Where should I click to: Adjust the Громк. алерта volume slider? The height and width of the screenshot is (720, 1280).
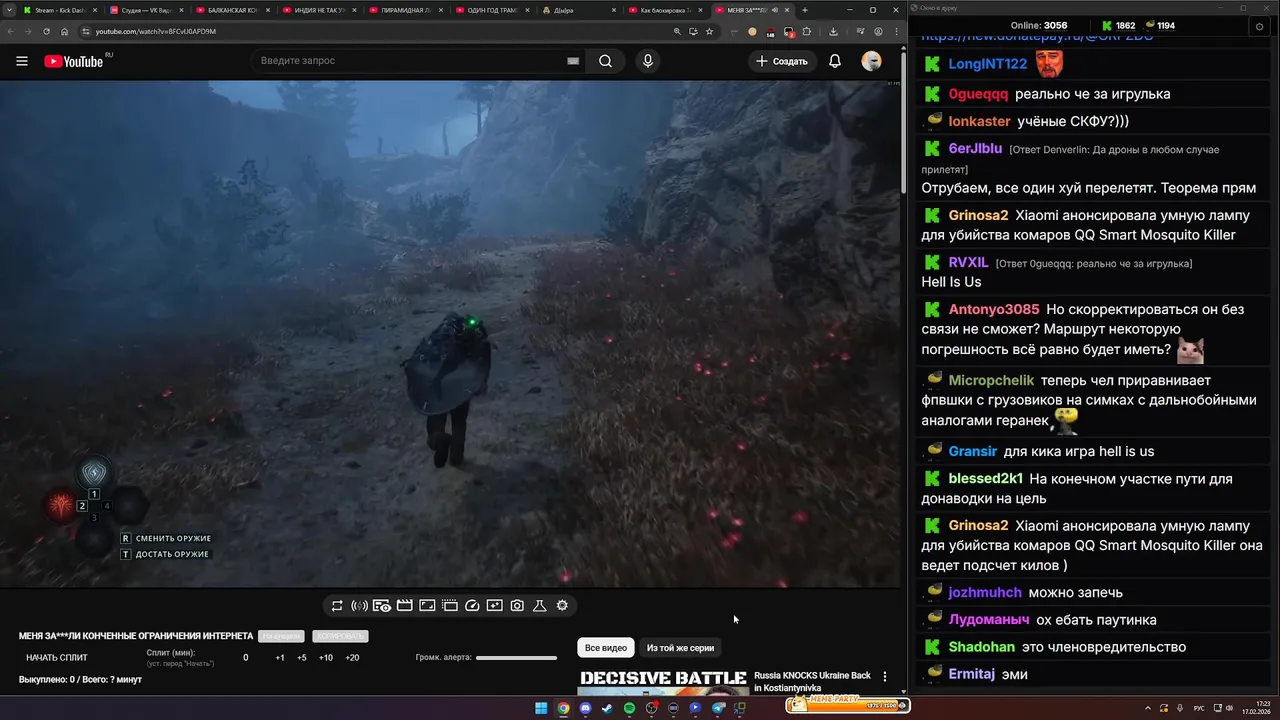click(x=516, y=658)
